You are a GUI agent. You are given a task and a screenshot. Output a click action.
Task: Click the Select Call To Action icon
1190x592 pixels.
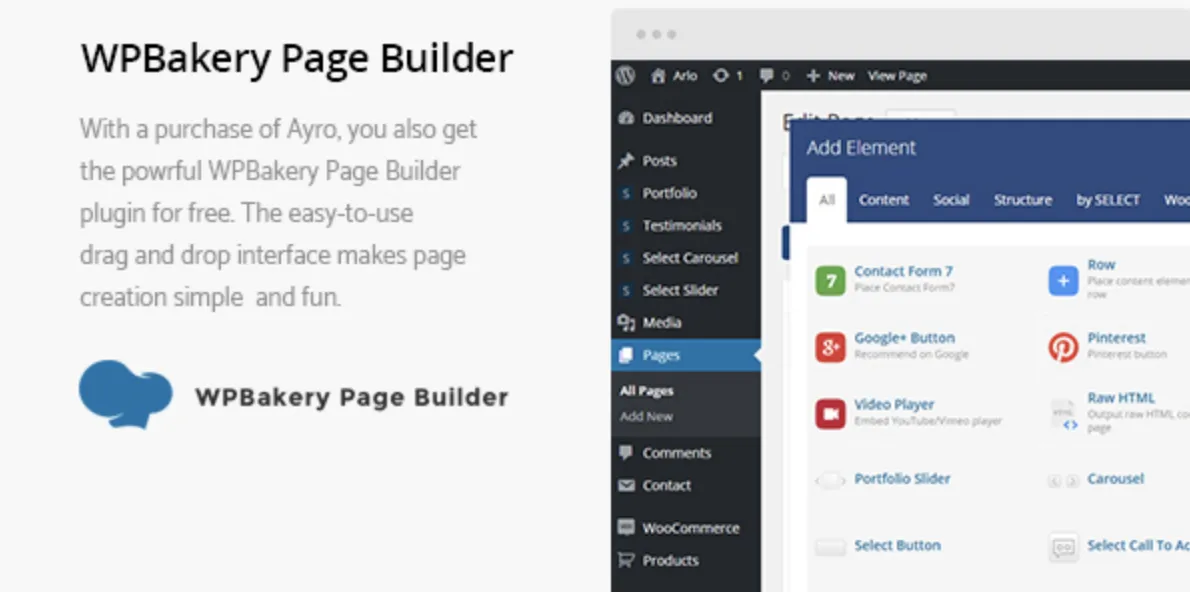point(1063,547)
